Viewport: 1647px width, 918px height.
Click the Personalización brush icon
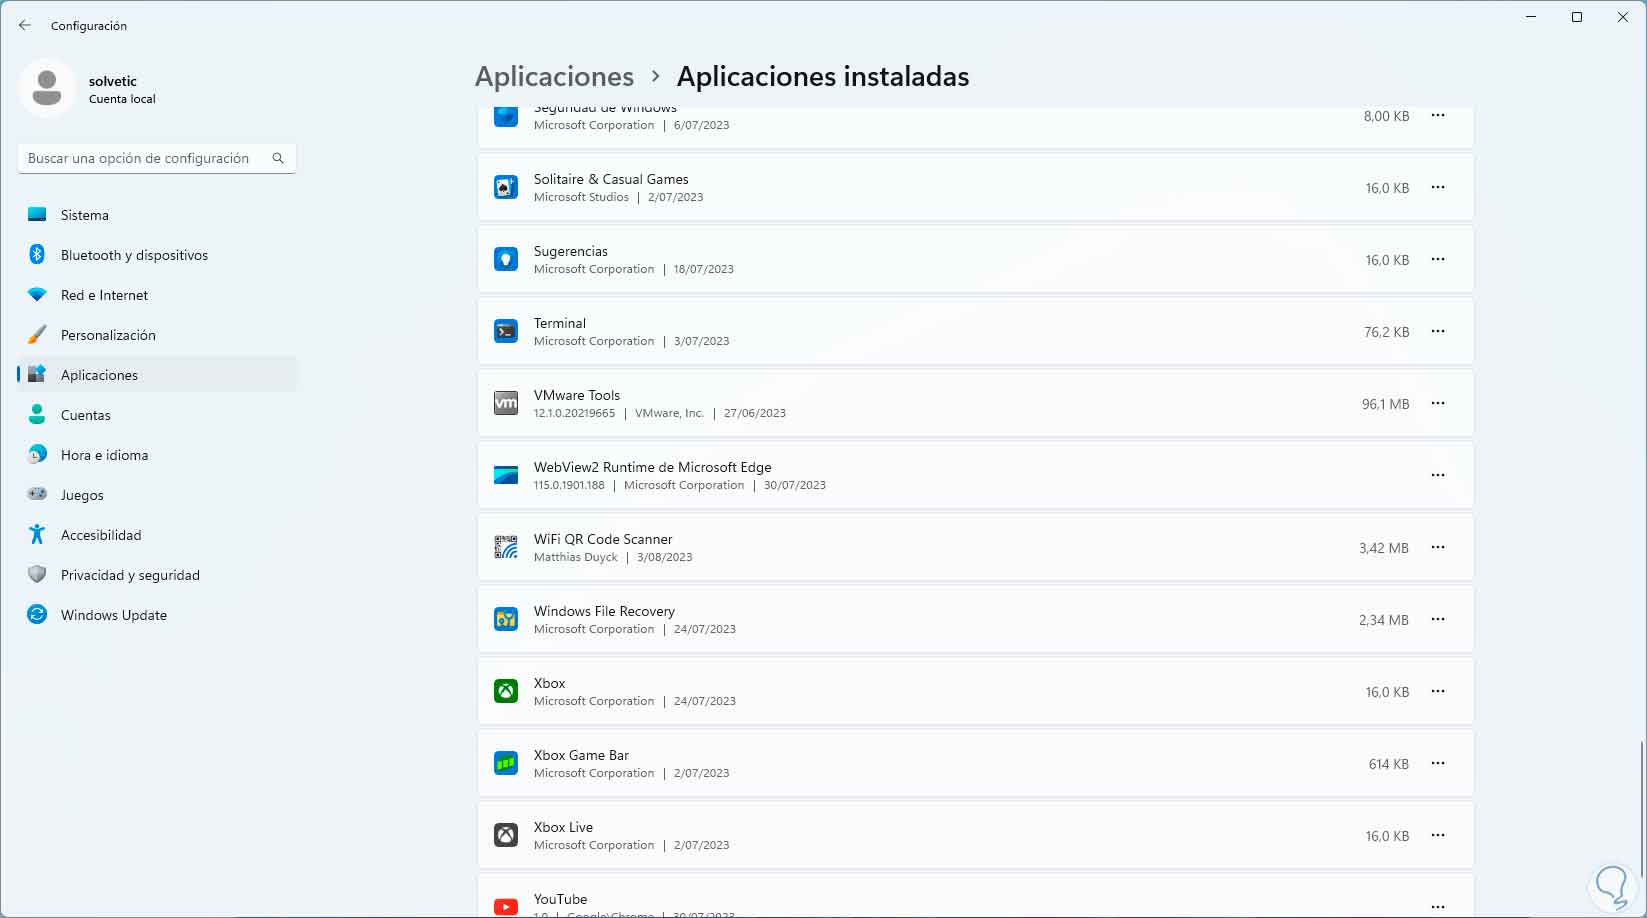pos(37,335)
